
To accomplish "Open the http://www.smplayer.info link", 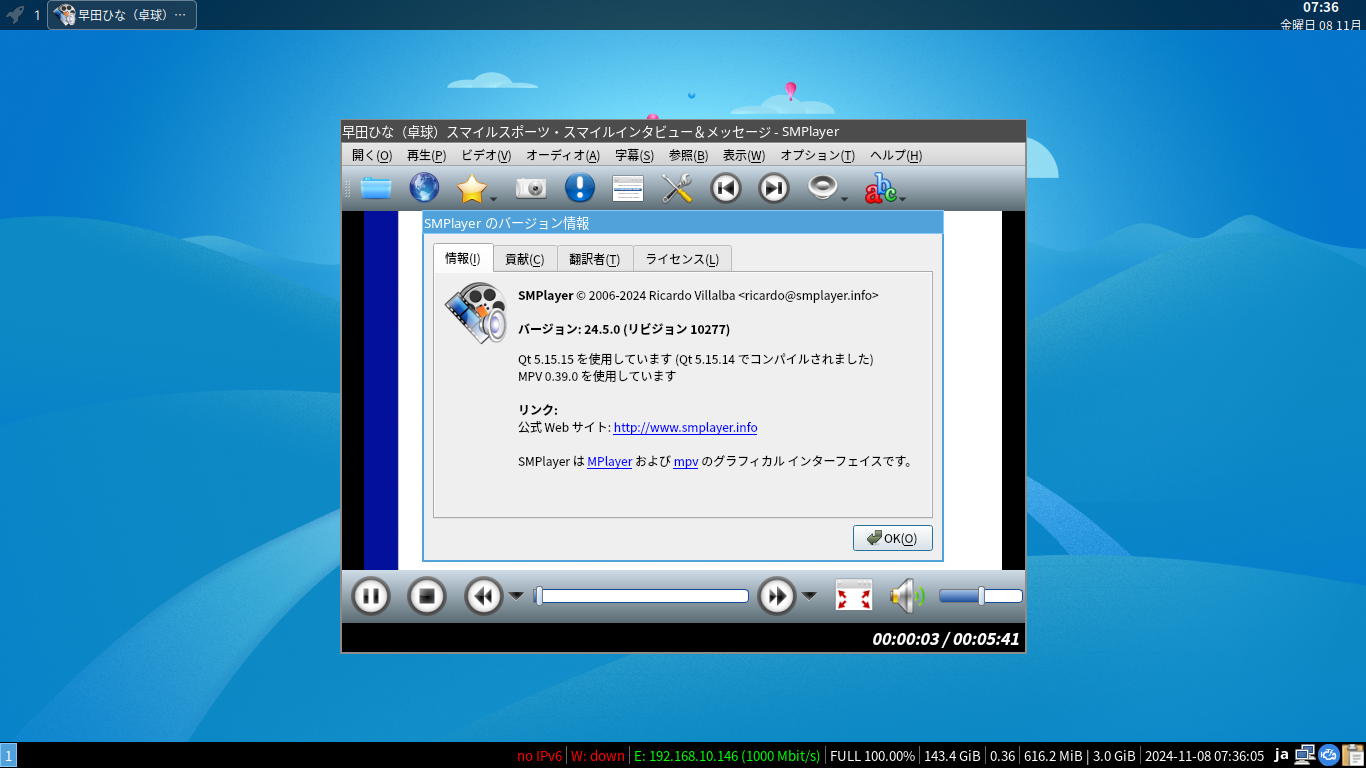I will [x=685, y=428].
